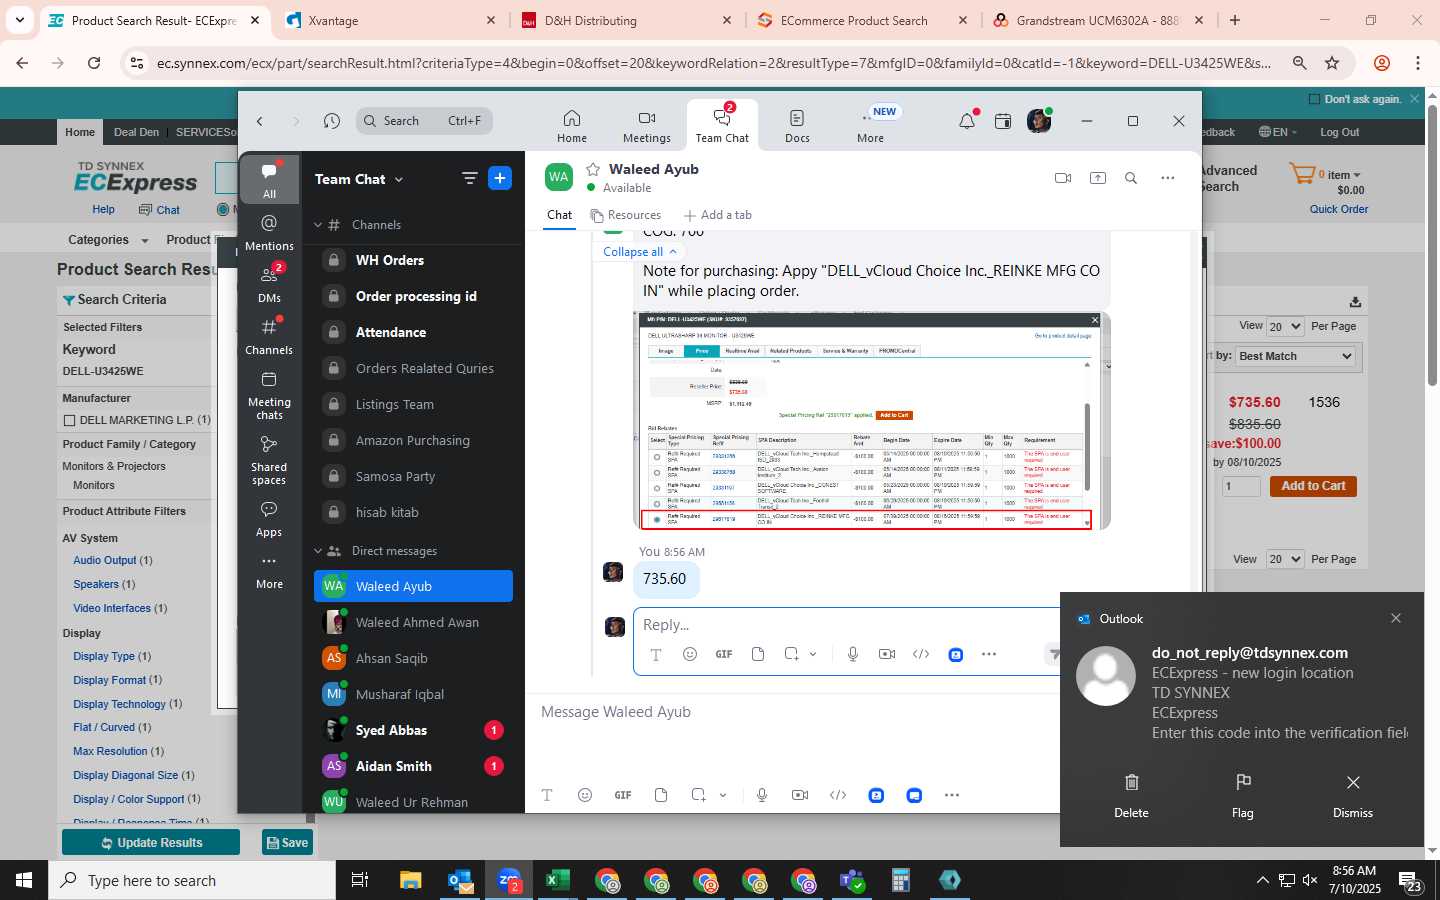Screen dimensions: 1440x900
Task: Click More in the Zoom sidebar
Action: [269, 571]
